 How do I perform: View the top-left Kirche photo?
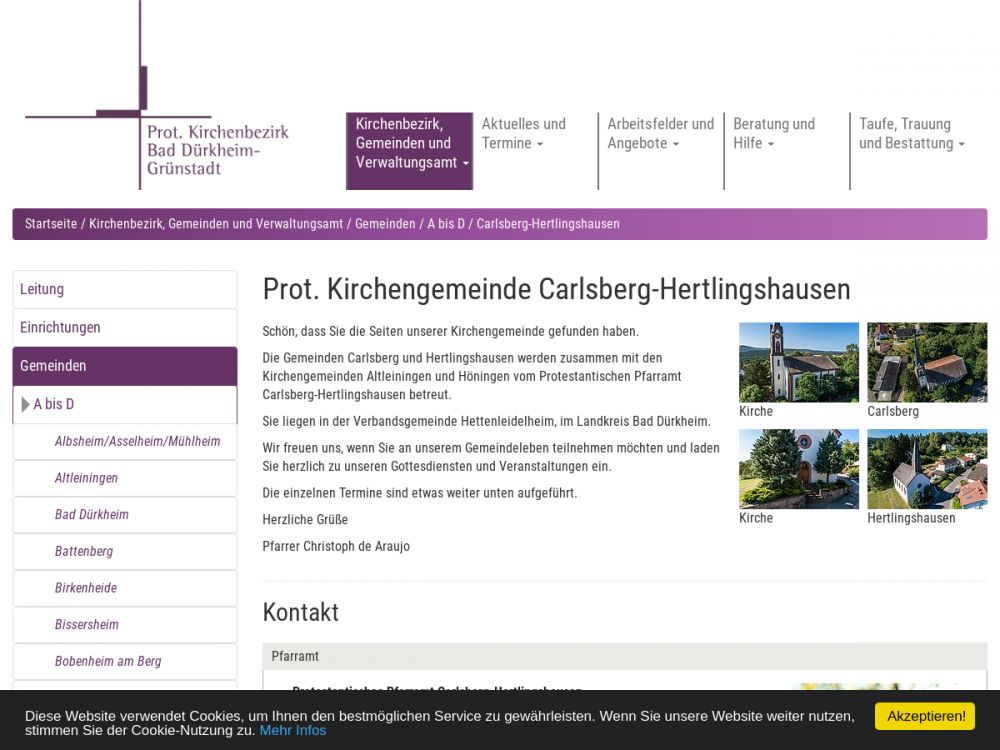(x=798, y=362)
